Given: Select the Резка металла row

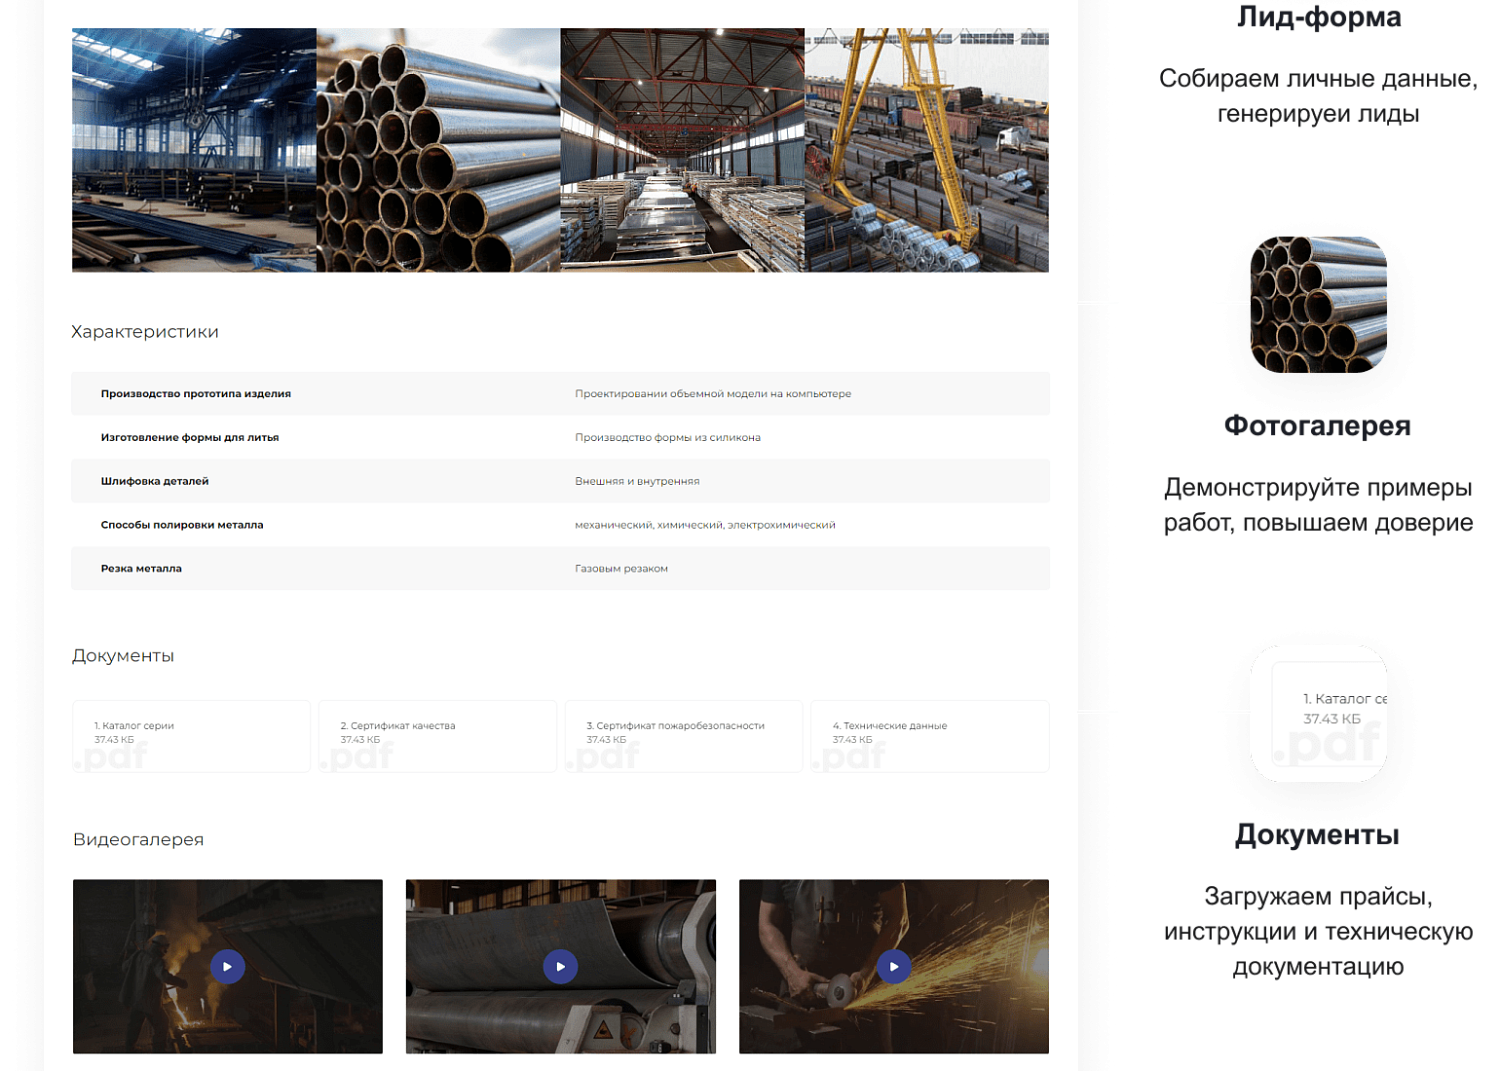Looking at the screenshot, I should 560,568.
